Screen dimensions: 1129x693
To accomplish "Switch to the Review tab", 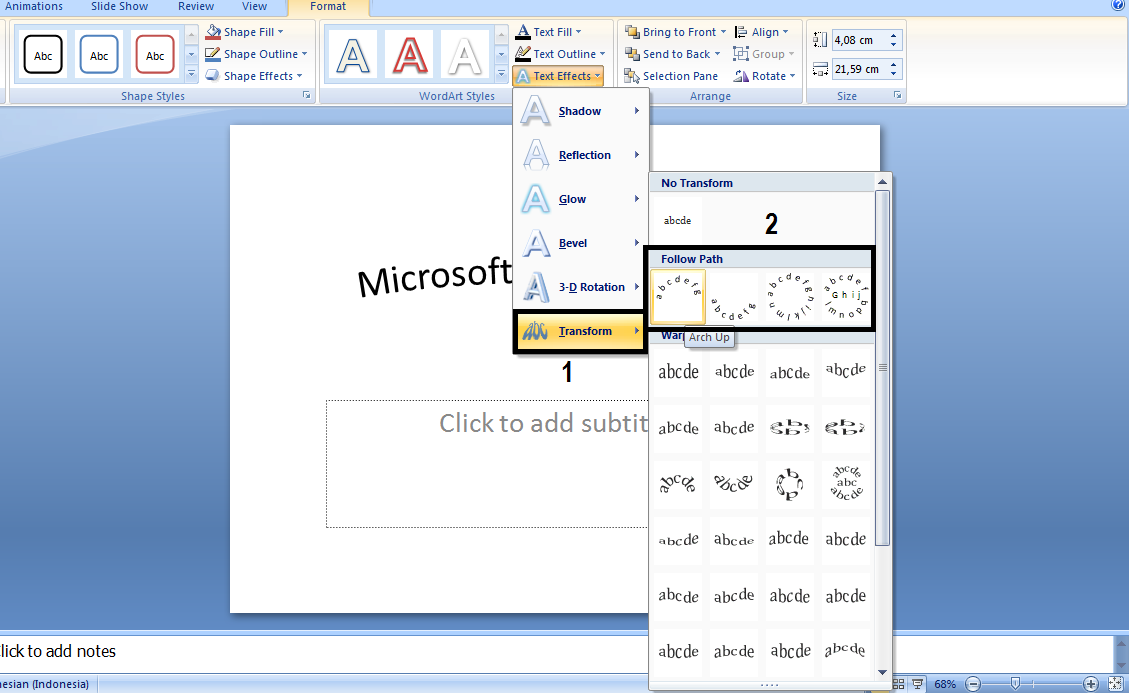I will pyautogui.click(x=196, y=6).
